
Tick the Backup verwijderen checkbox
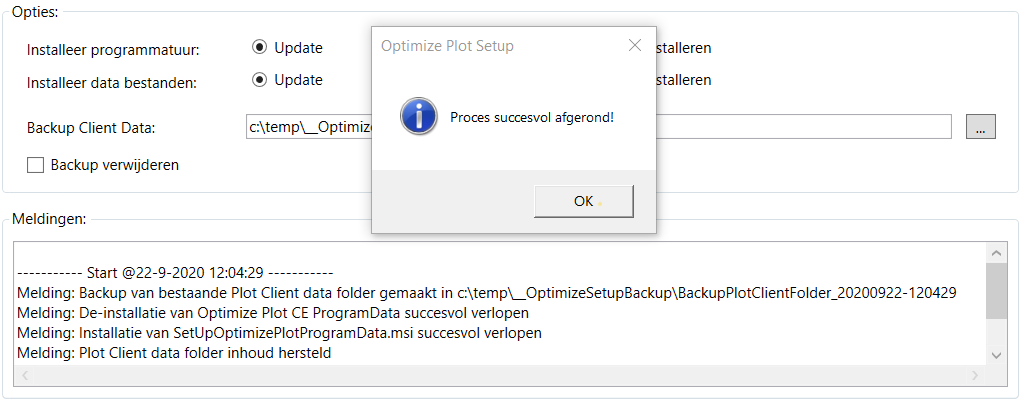(35, 165)
